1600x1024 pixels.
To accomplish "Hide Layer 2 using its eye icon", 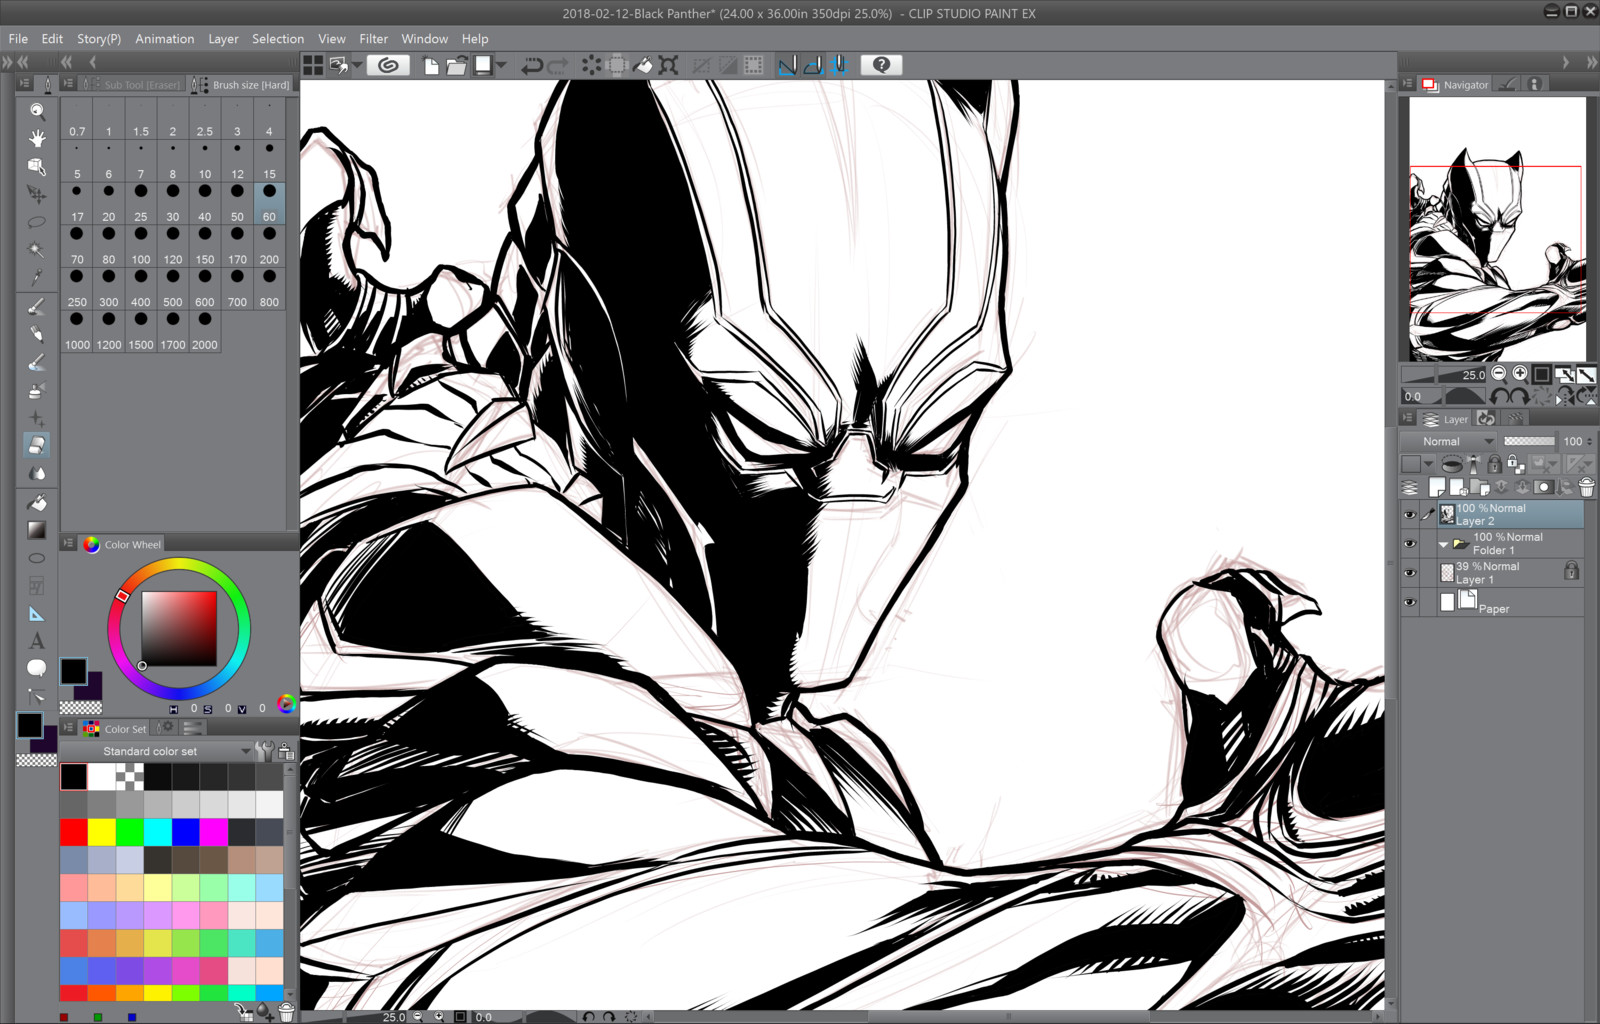I will (x=1410, y=515).
